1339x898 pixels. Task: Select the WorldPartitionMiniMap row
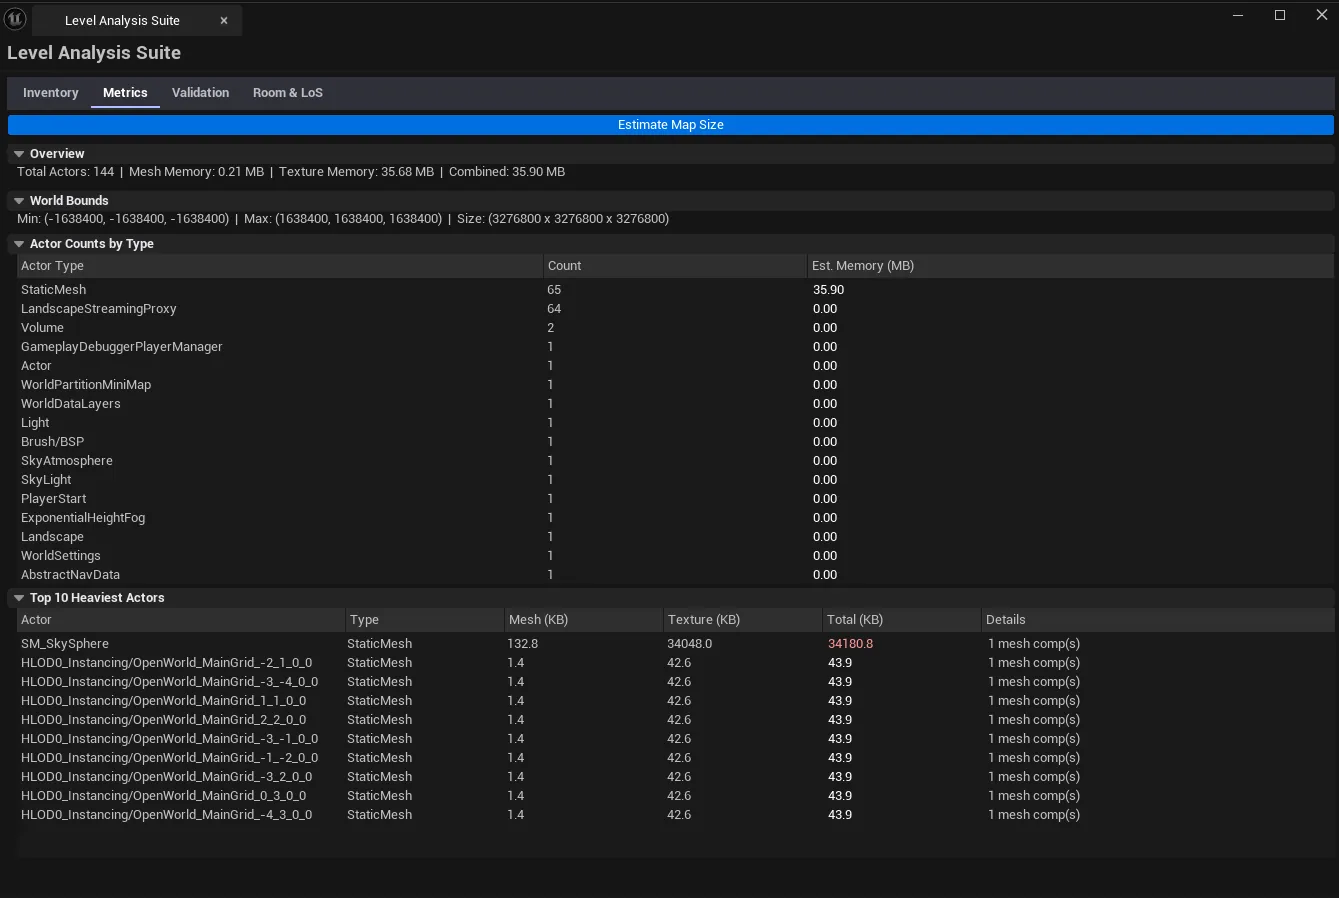[675, 385]
